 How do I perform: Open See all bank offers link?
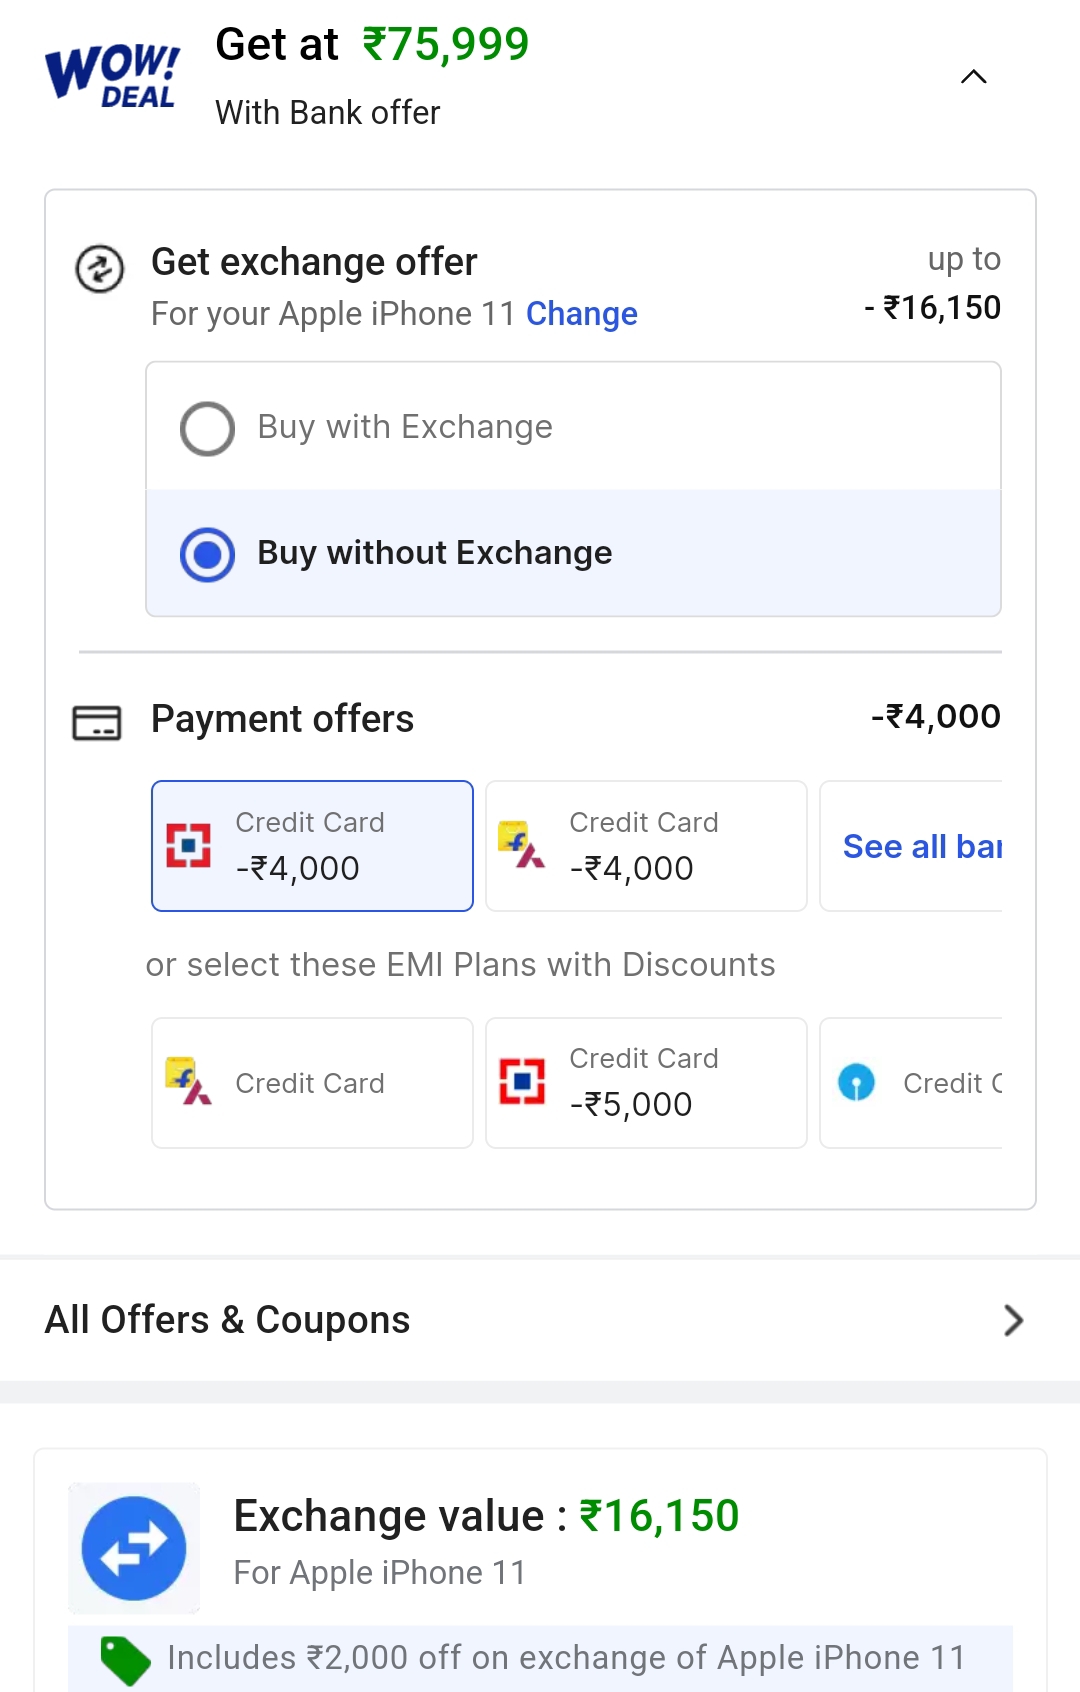tap(920, 847)
